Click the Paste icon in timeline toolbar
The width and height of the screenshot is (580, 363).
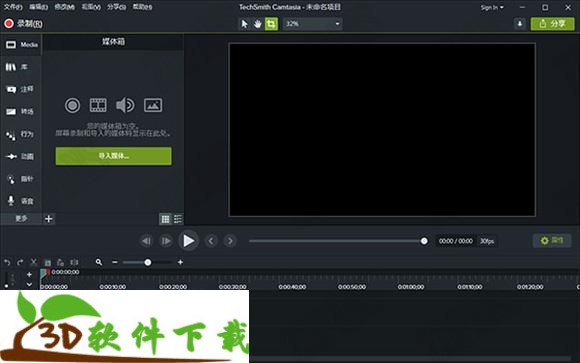click(60, 263)
